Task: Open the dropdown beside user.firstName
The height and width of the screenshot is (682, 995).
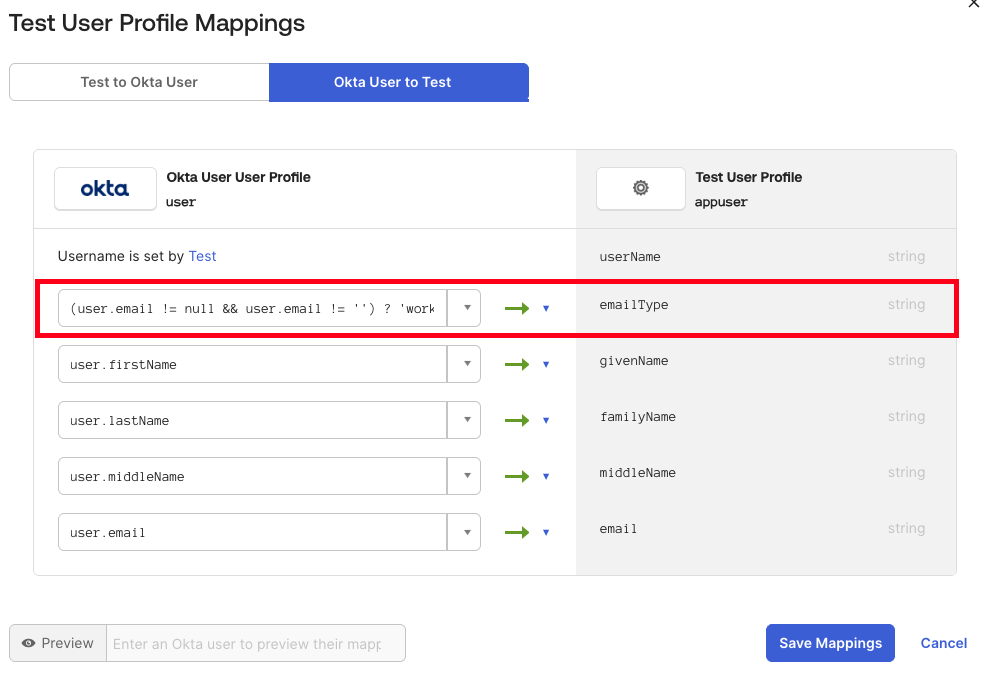Action: [464, 364]
